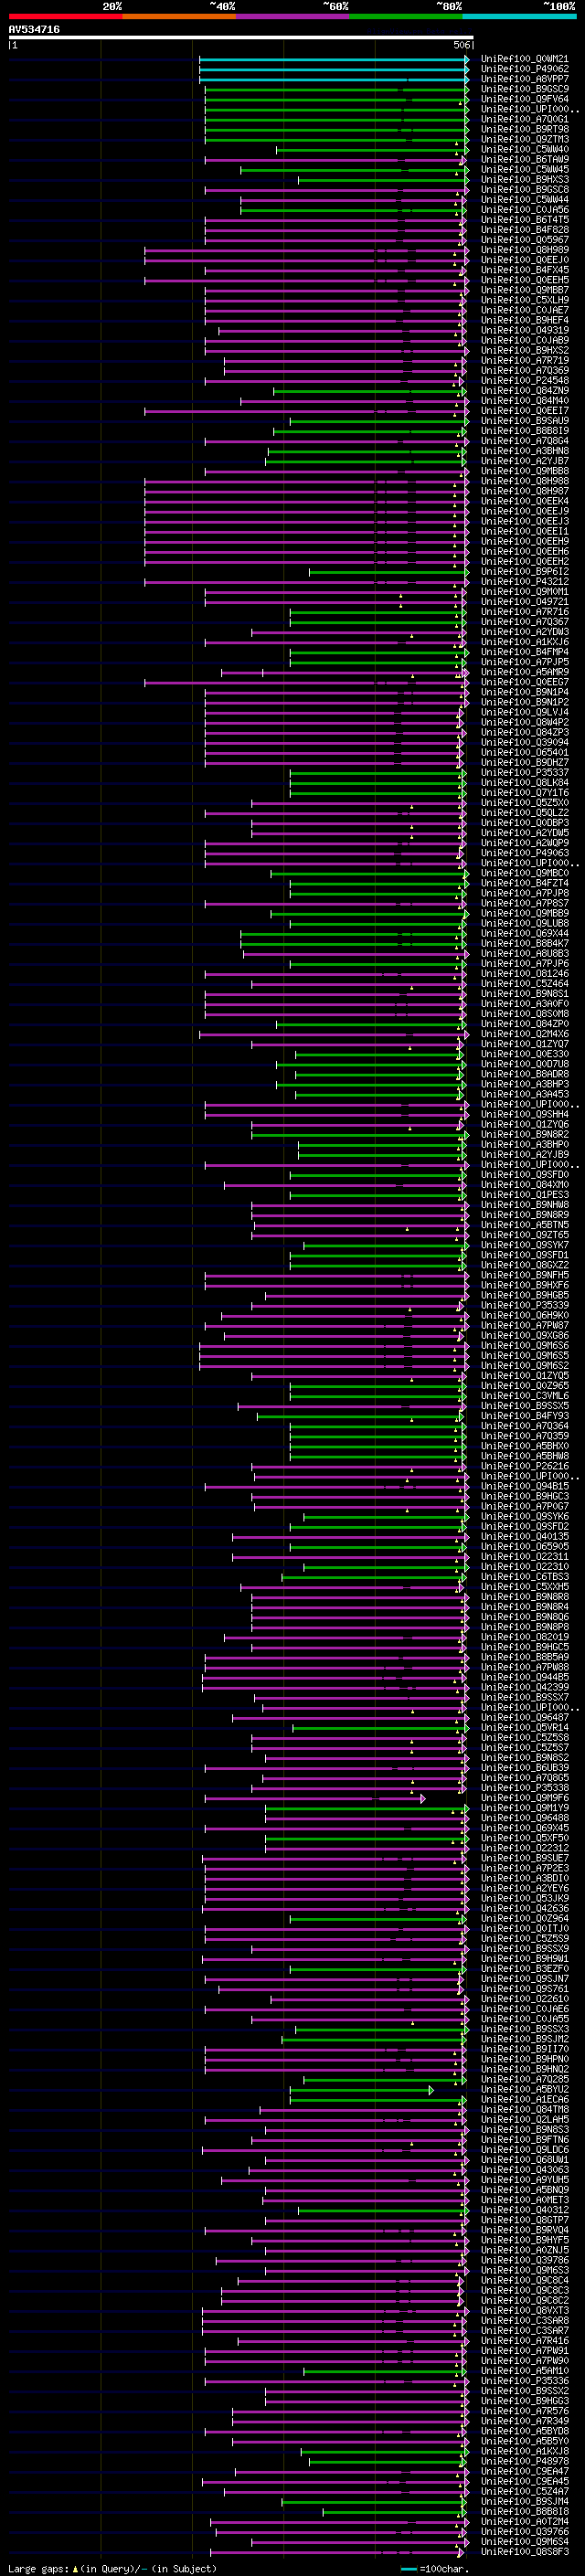Screen dimensions: 585x2576
Task: Open hit UniRef100_Q0WM21
Action: [x=525, y=59]
